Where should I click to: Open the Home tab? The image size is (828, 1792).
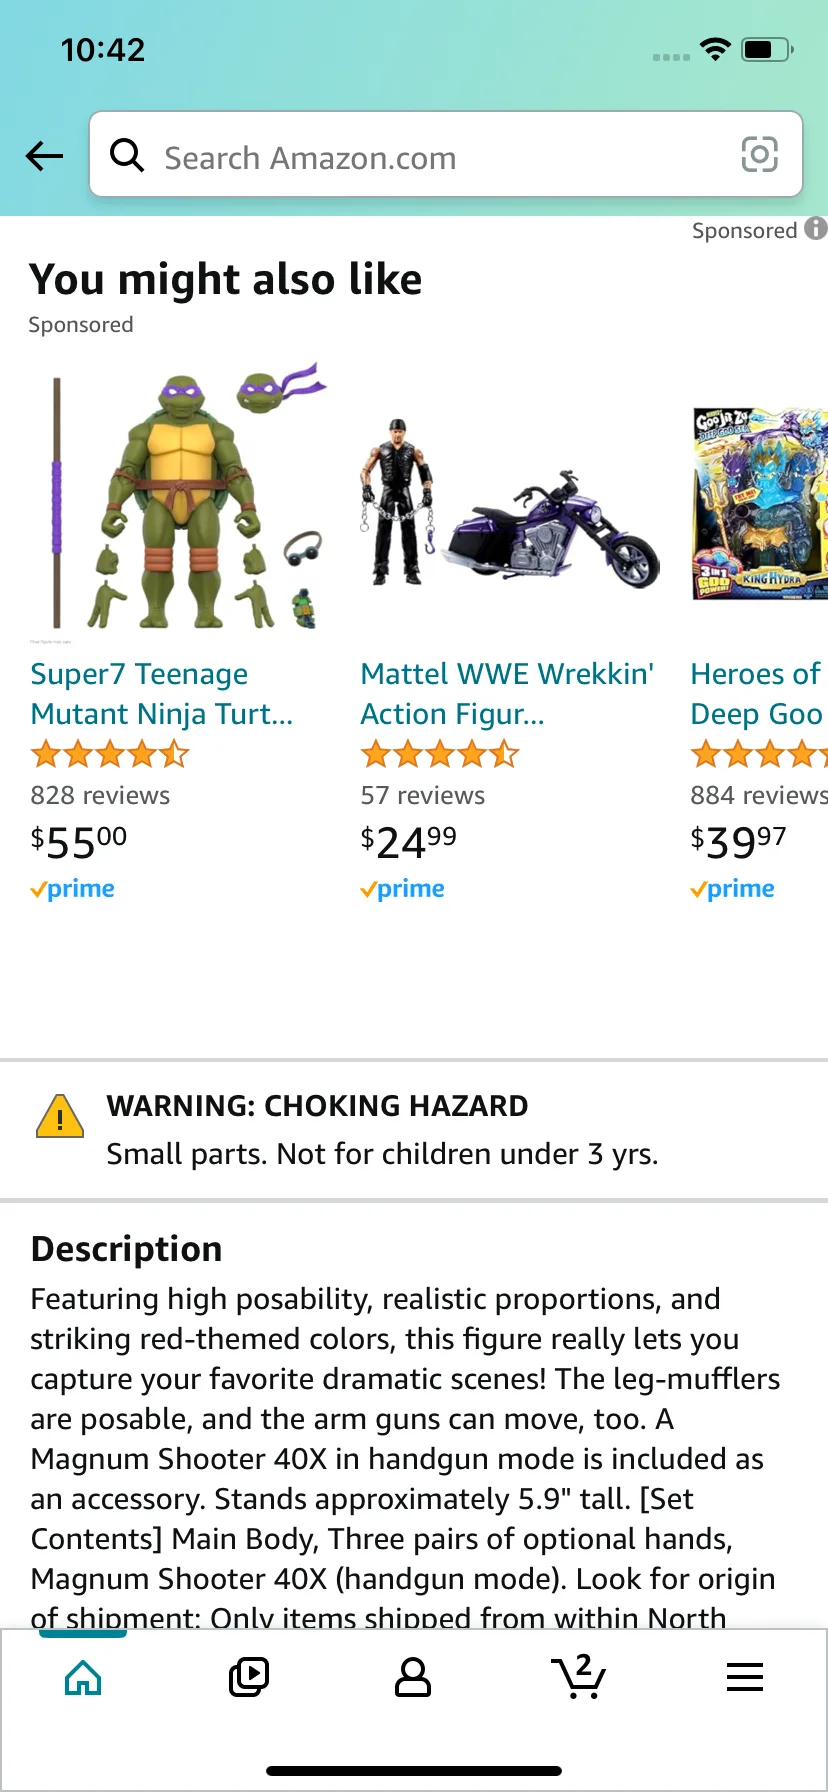pyautogui.click(x=83, y=1677)
